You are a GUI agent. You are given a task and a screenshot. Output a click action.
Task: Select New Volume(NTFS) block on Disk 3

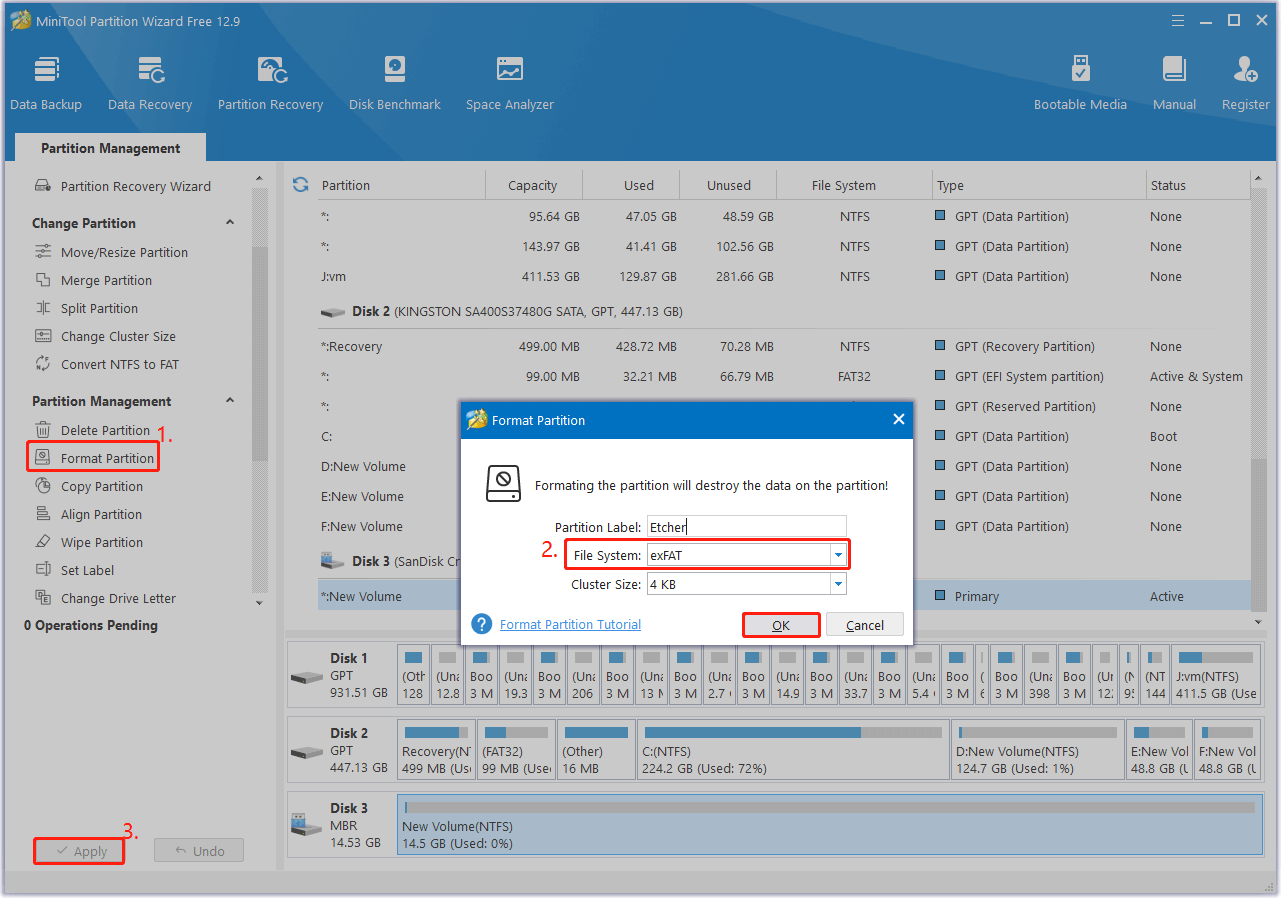pyautogui.click(x=829, y=826)
